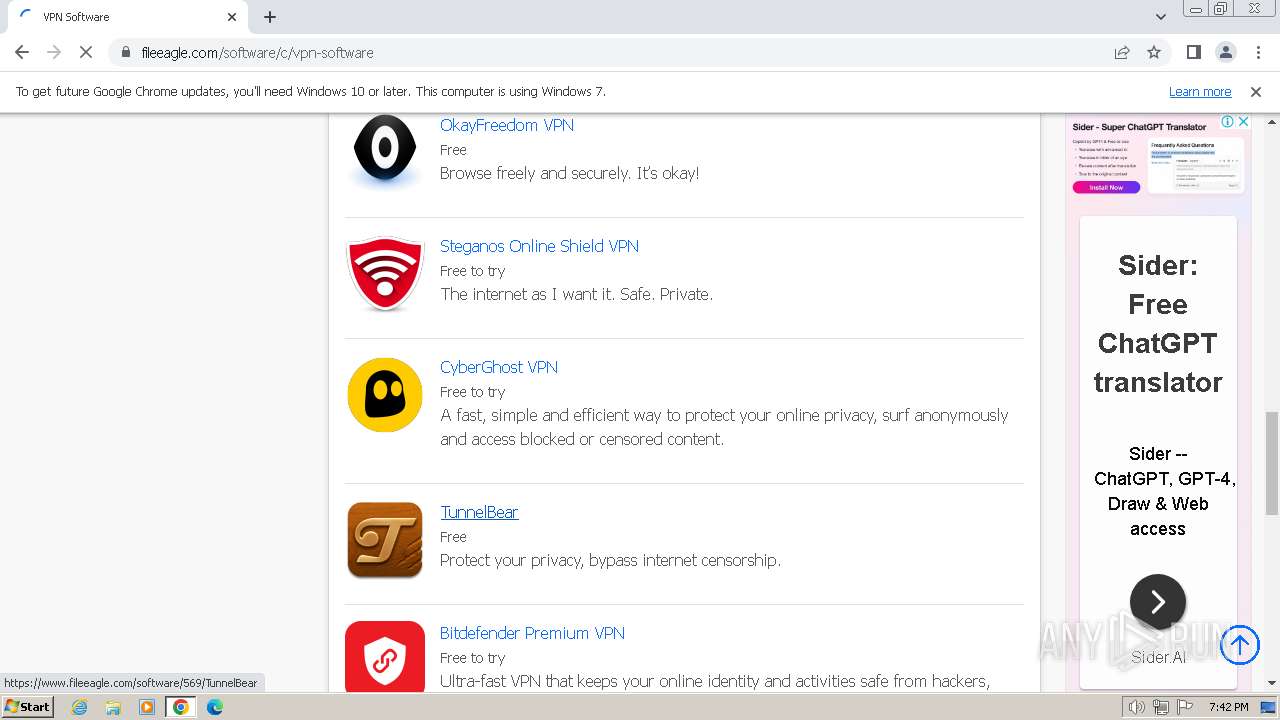The image size is (1280, 720).
Task: Click the Bitdefender red shield logo
Action: pyautogui.click(x=385, y=657)
